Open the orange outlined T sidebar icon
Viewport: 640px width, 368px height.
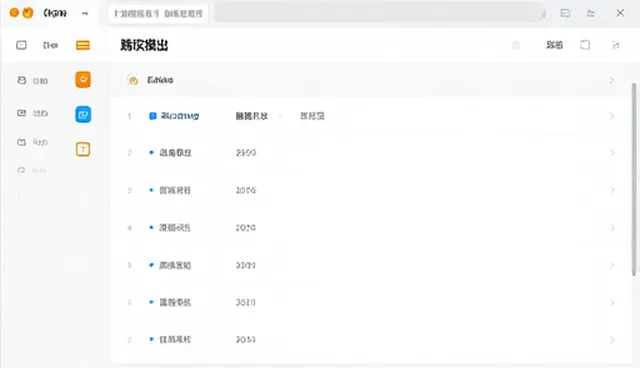(x=83, y=149)
